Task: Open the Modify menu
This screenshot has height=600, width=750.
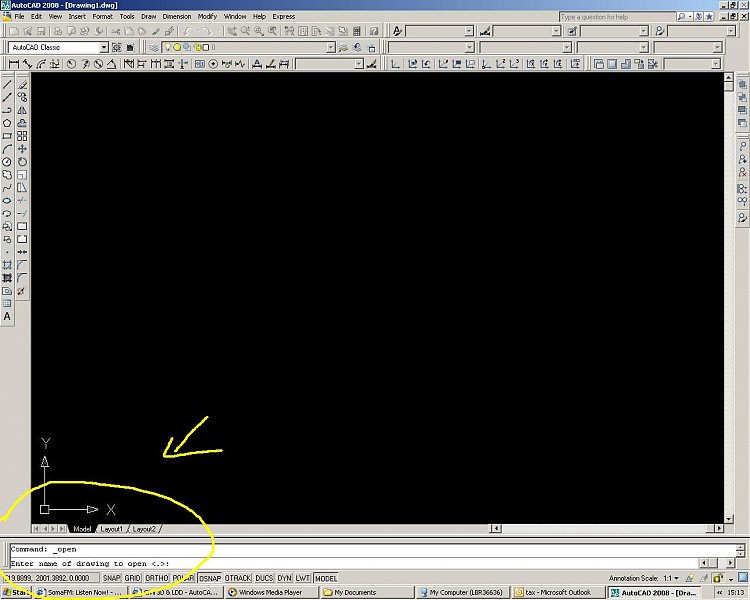Action: click(x=207, y=16)
